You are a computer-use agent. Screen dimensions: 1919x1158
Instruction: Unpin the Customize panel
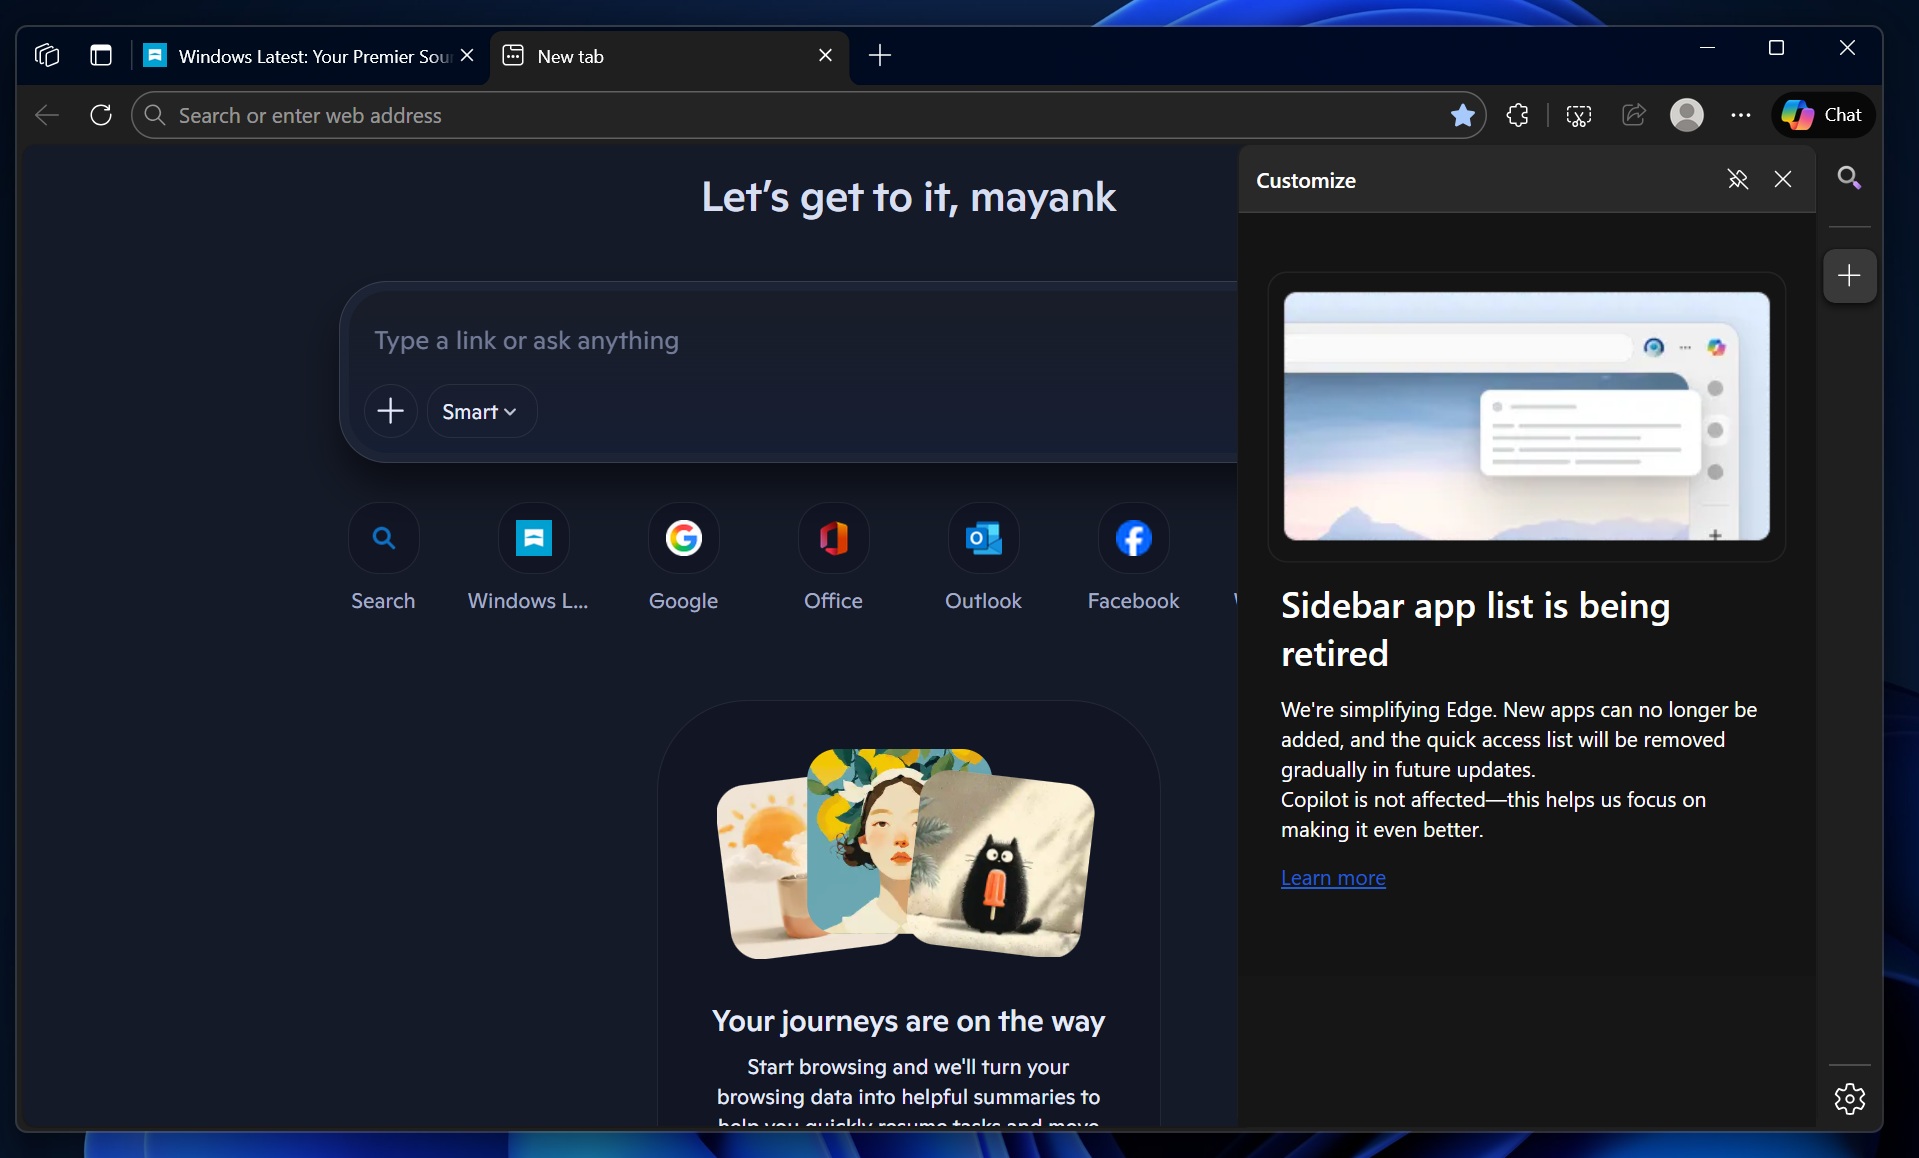[1738, 179]
